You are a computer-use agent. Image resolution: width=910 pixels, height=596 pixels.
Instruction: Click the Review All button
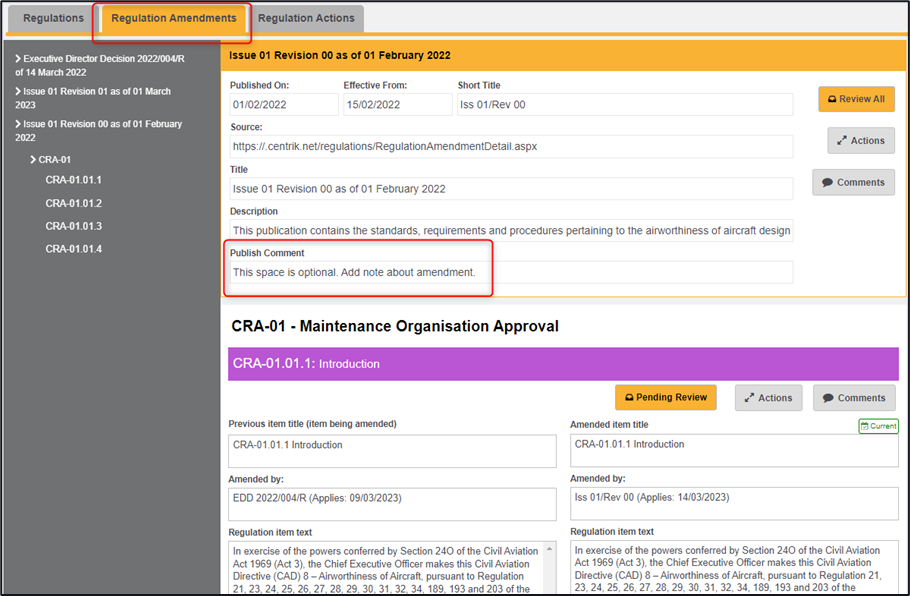click(x=856, y=99)
